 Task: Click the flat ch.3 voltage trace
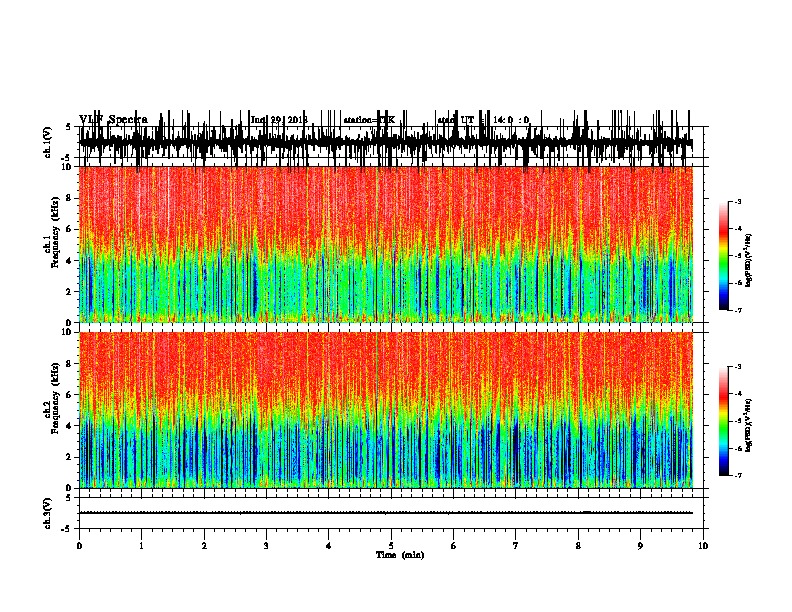(386, 513)
